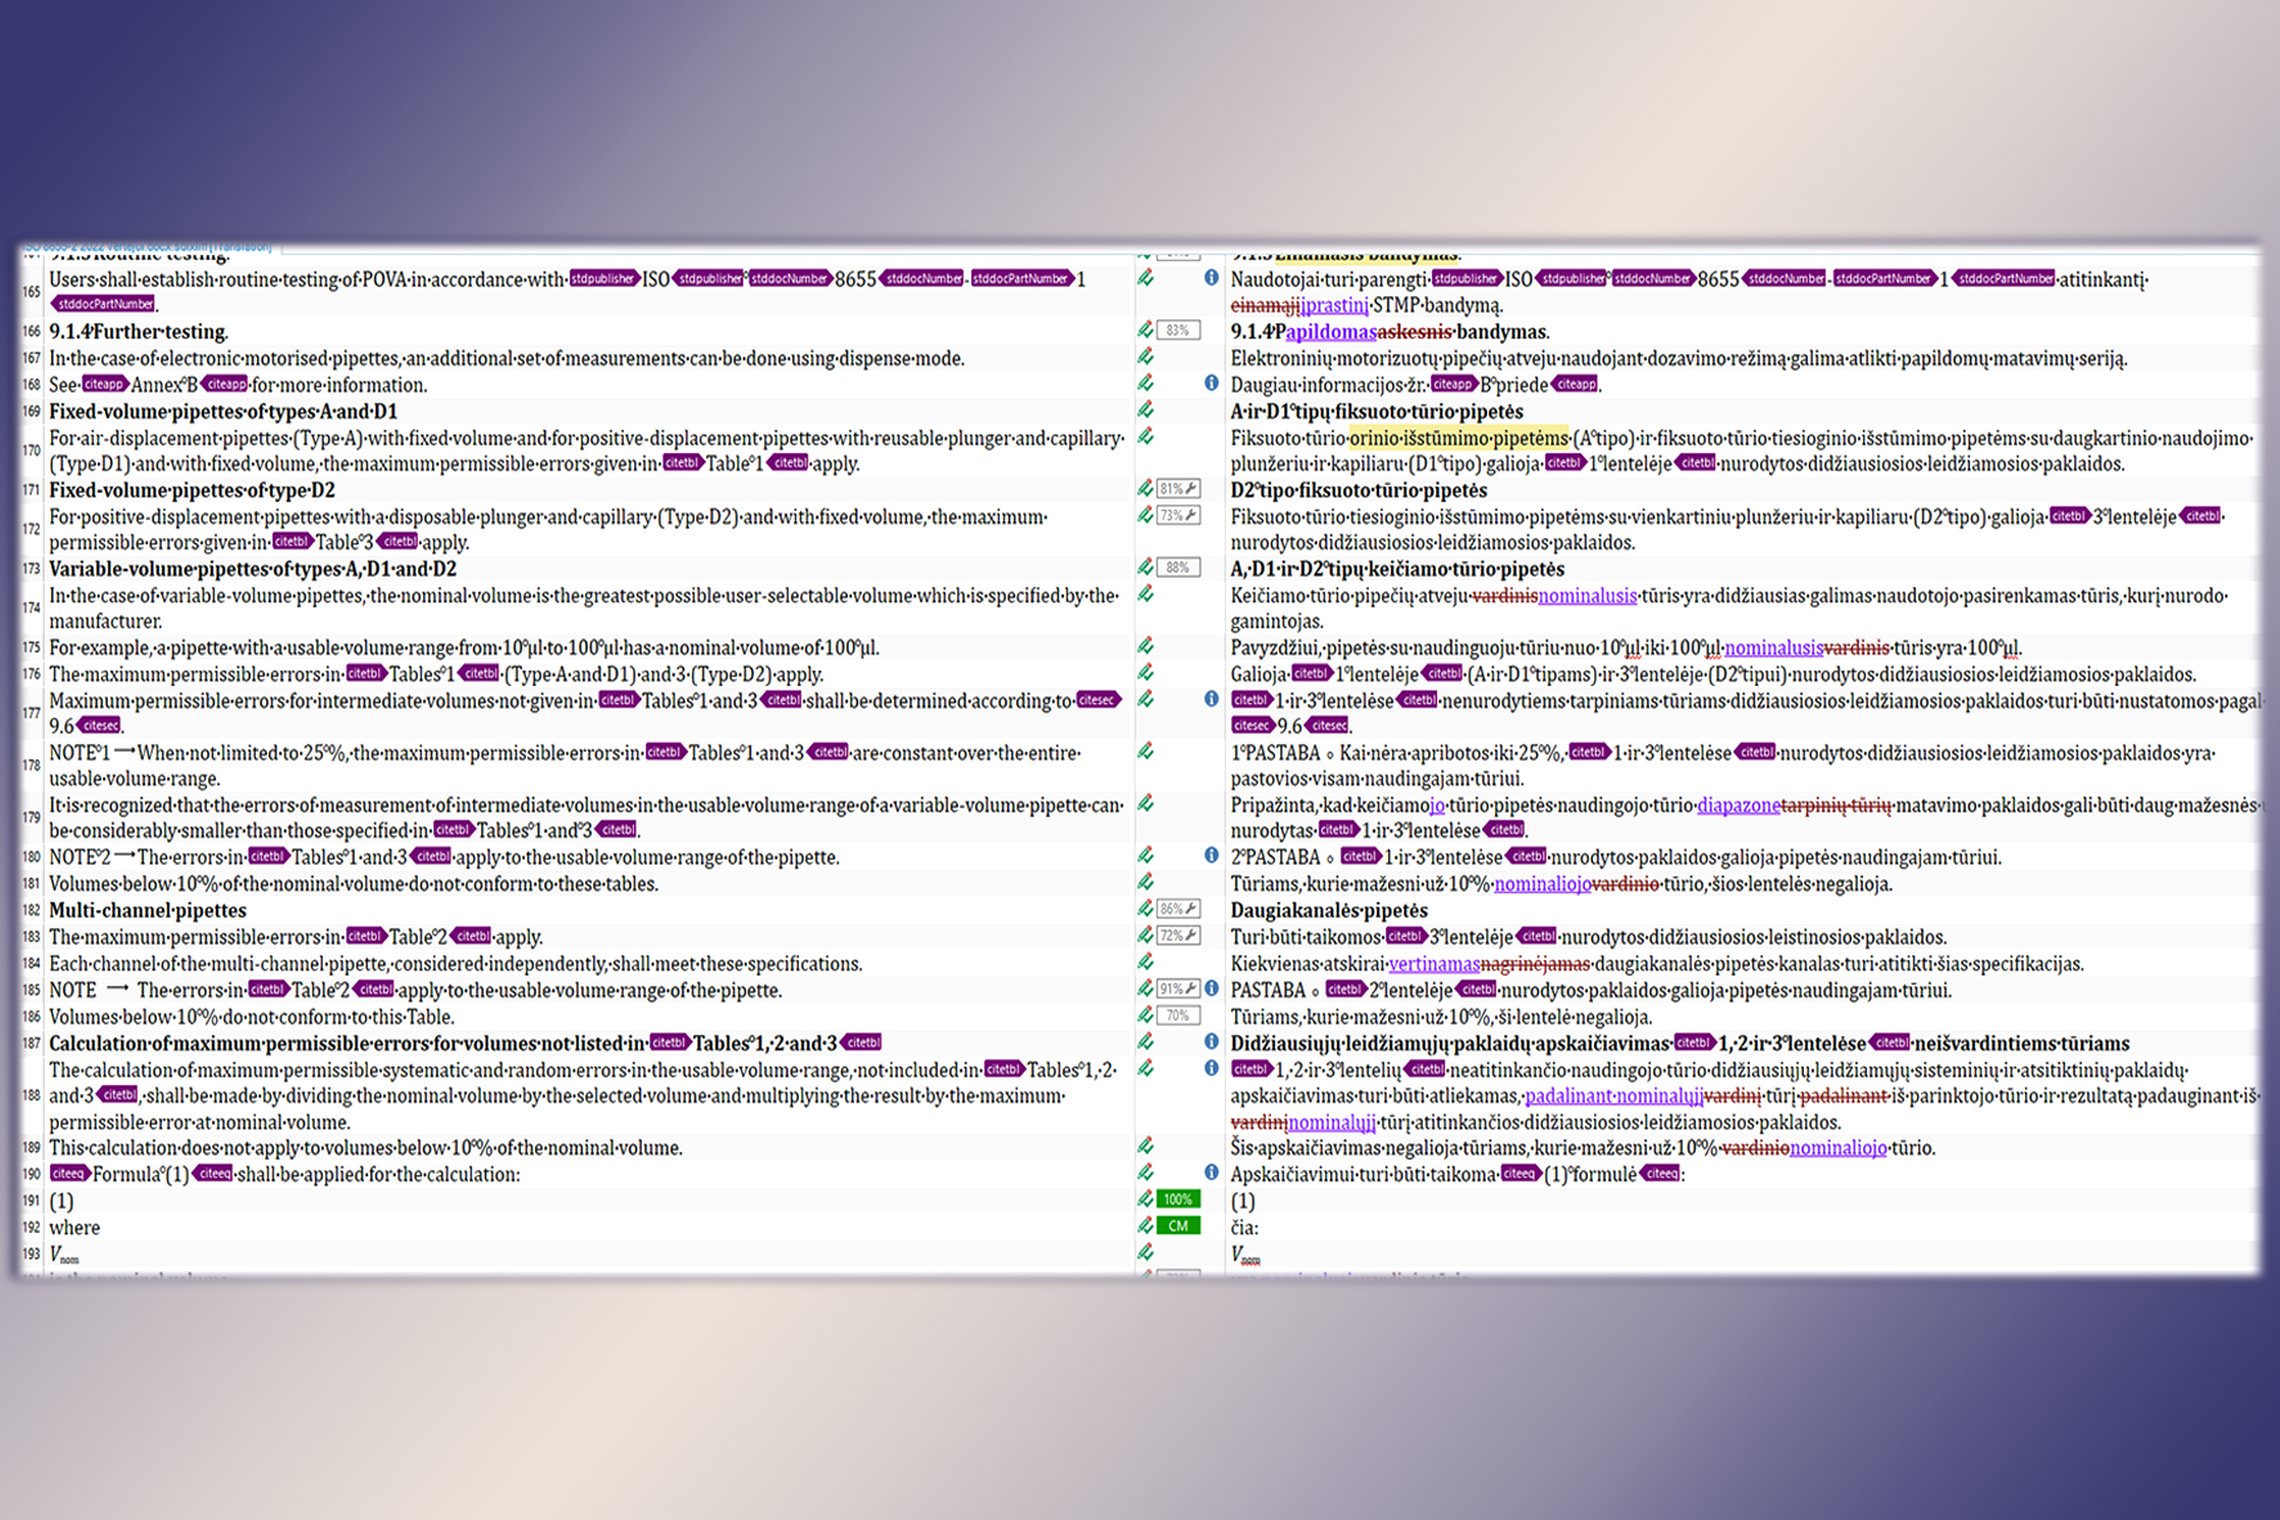Click the citetbl tag before 'Table 2' in segment 183
Image resolution: width=2280 pixels, height=1520 pixels.
click(365, 937)
